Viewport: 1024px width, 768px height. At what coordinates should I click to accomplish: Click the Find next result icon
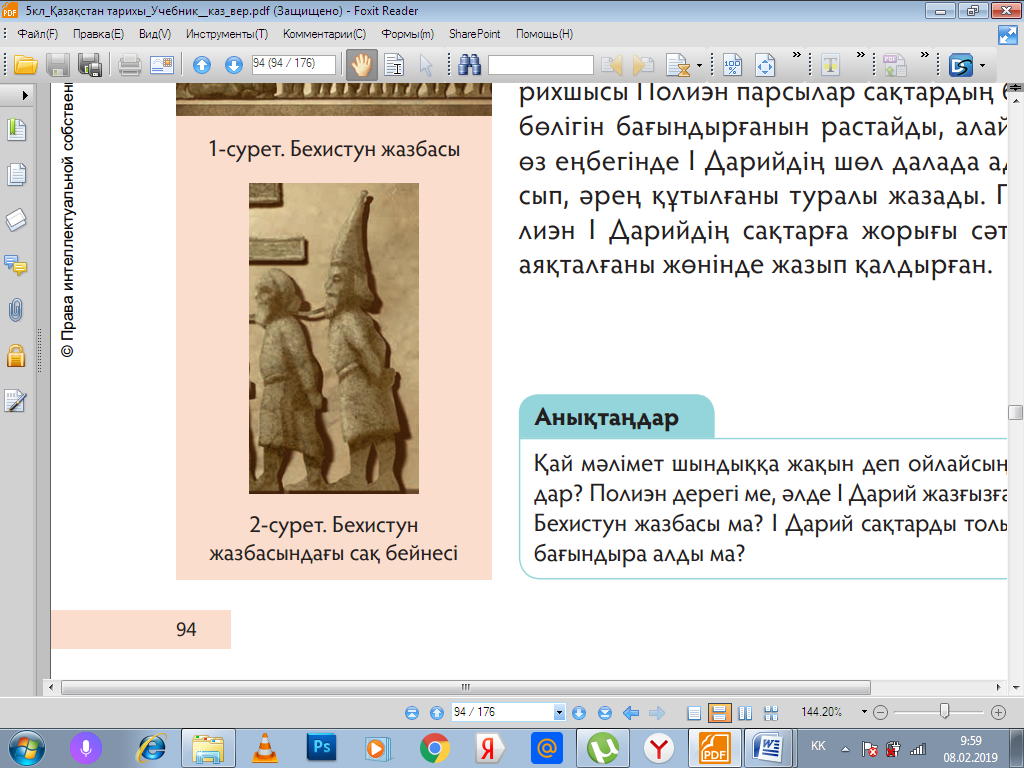coord(643,65)
